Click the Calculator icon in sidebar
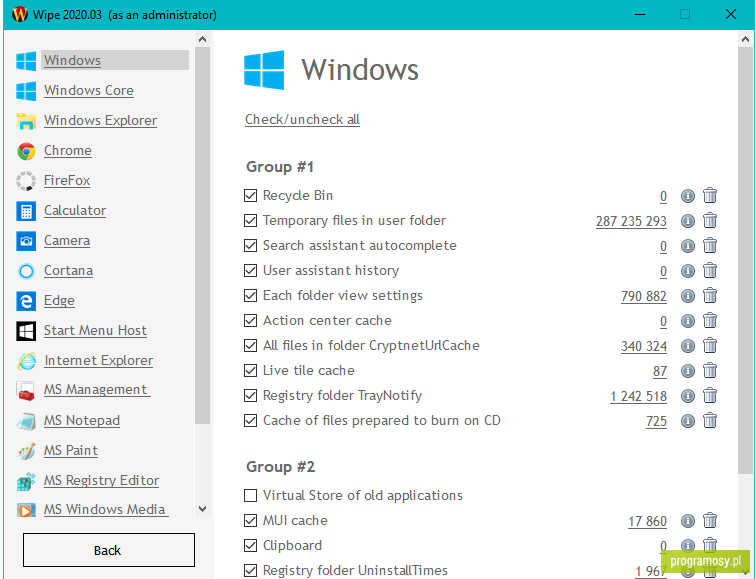The height and width of the screenshot is (579, 756). click(26, 211)
